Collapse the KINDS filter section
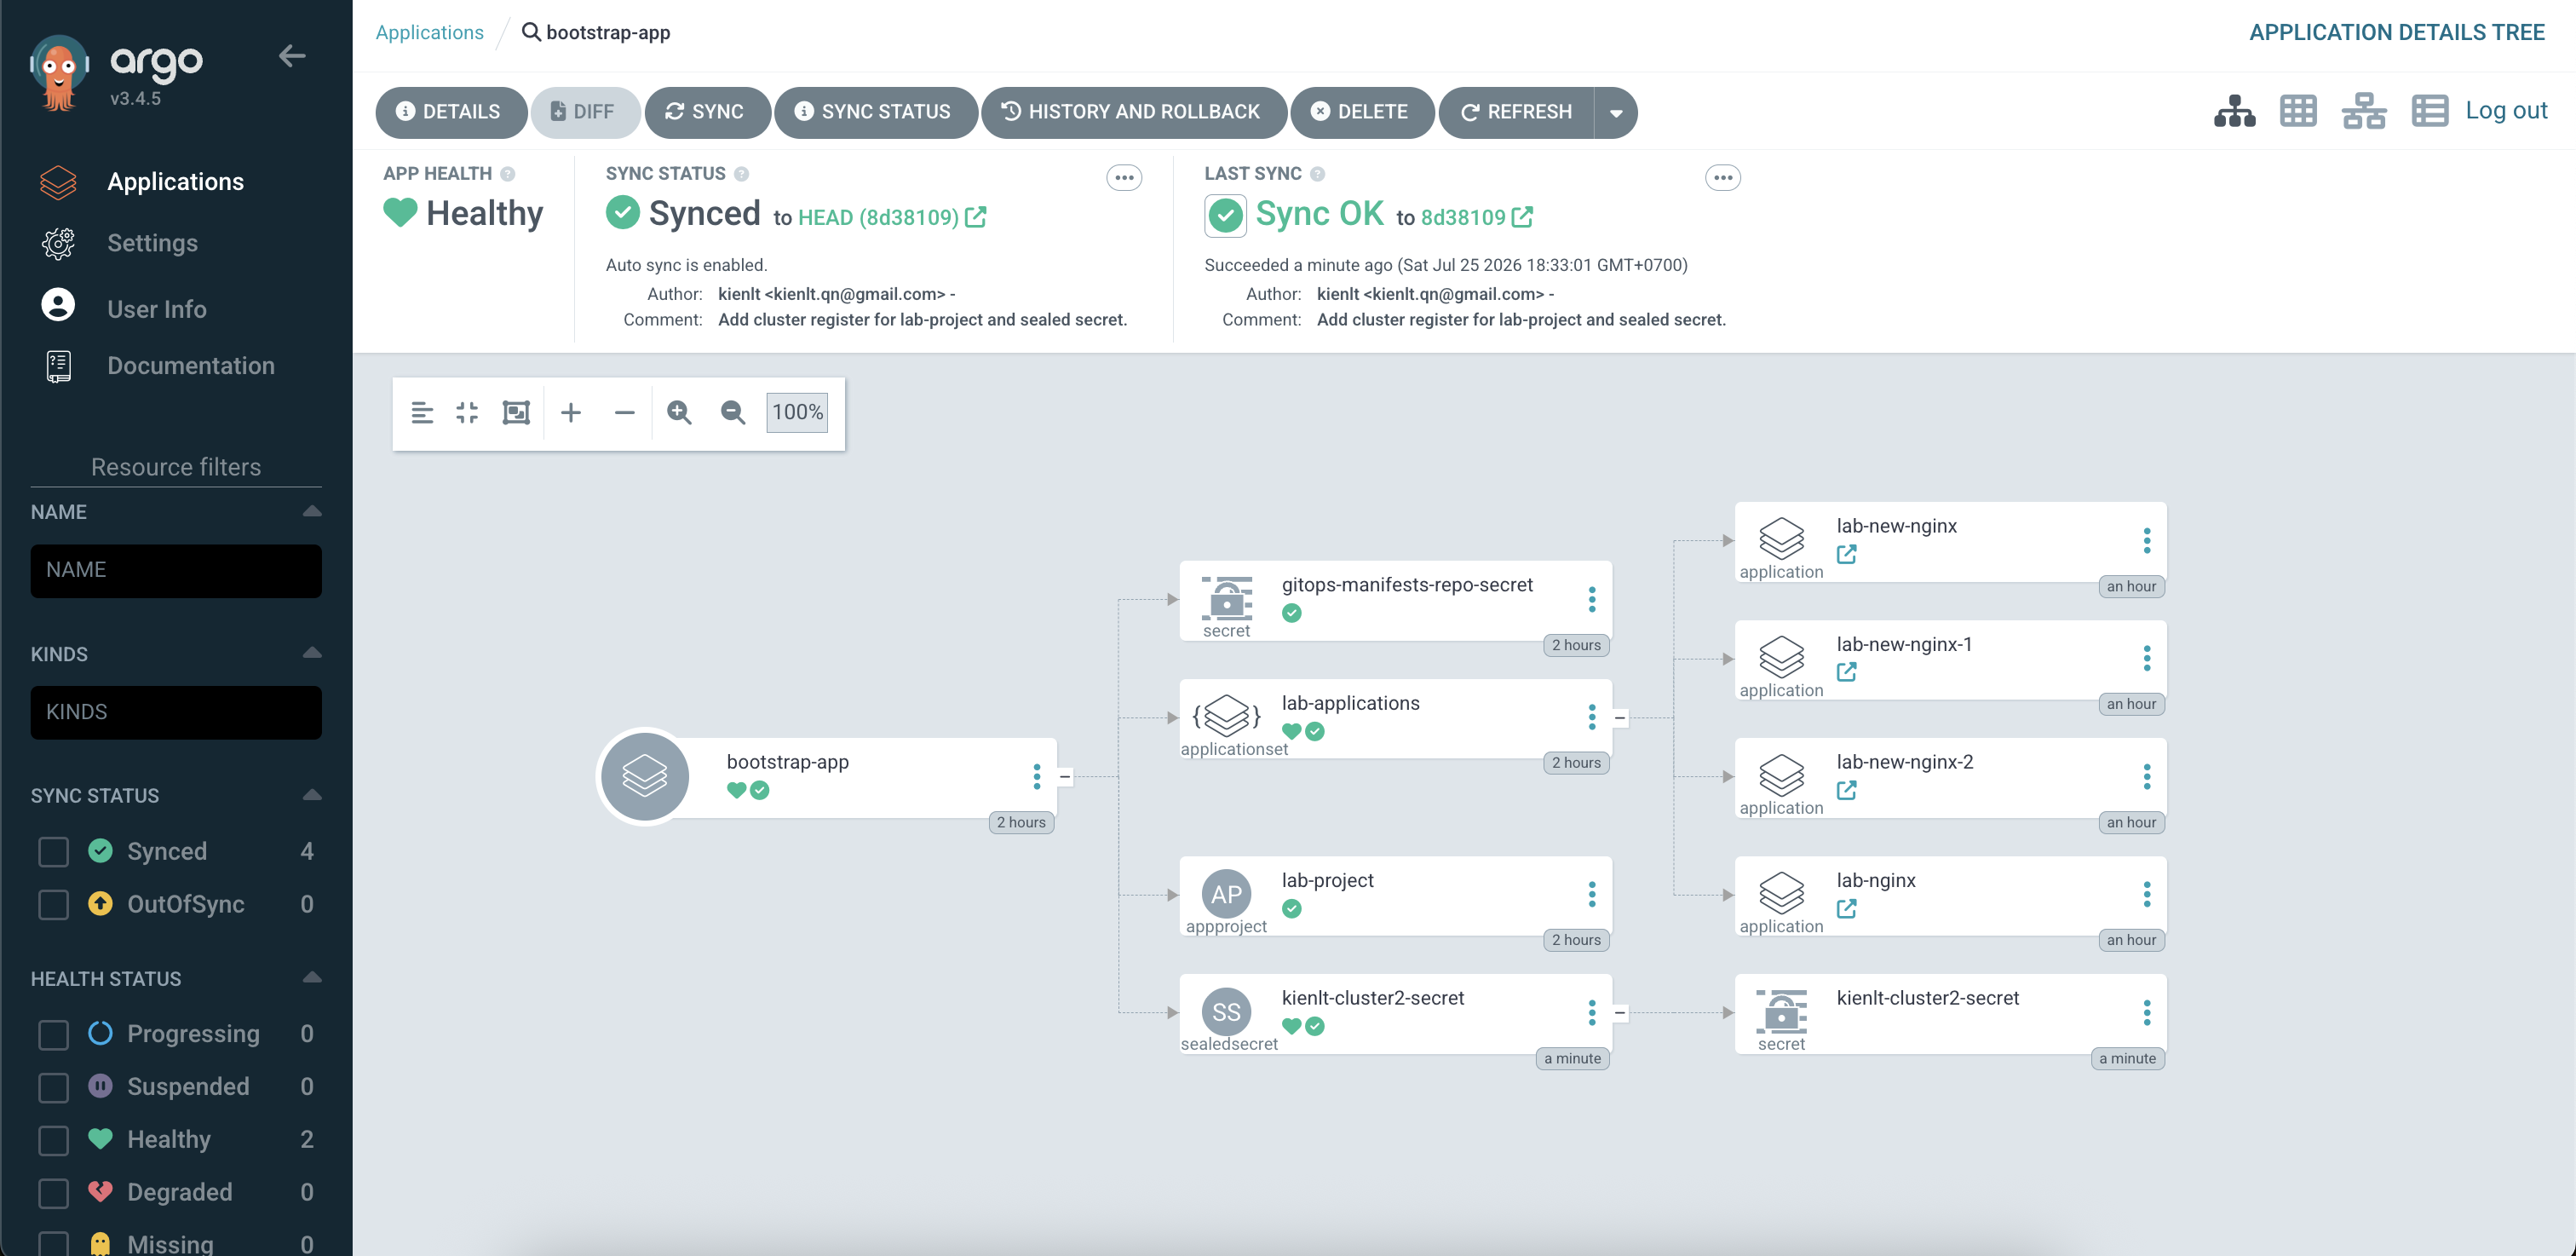The image size is (2576, 1256). coord(312,653)
